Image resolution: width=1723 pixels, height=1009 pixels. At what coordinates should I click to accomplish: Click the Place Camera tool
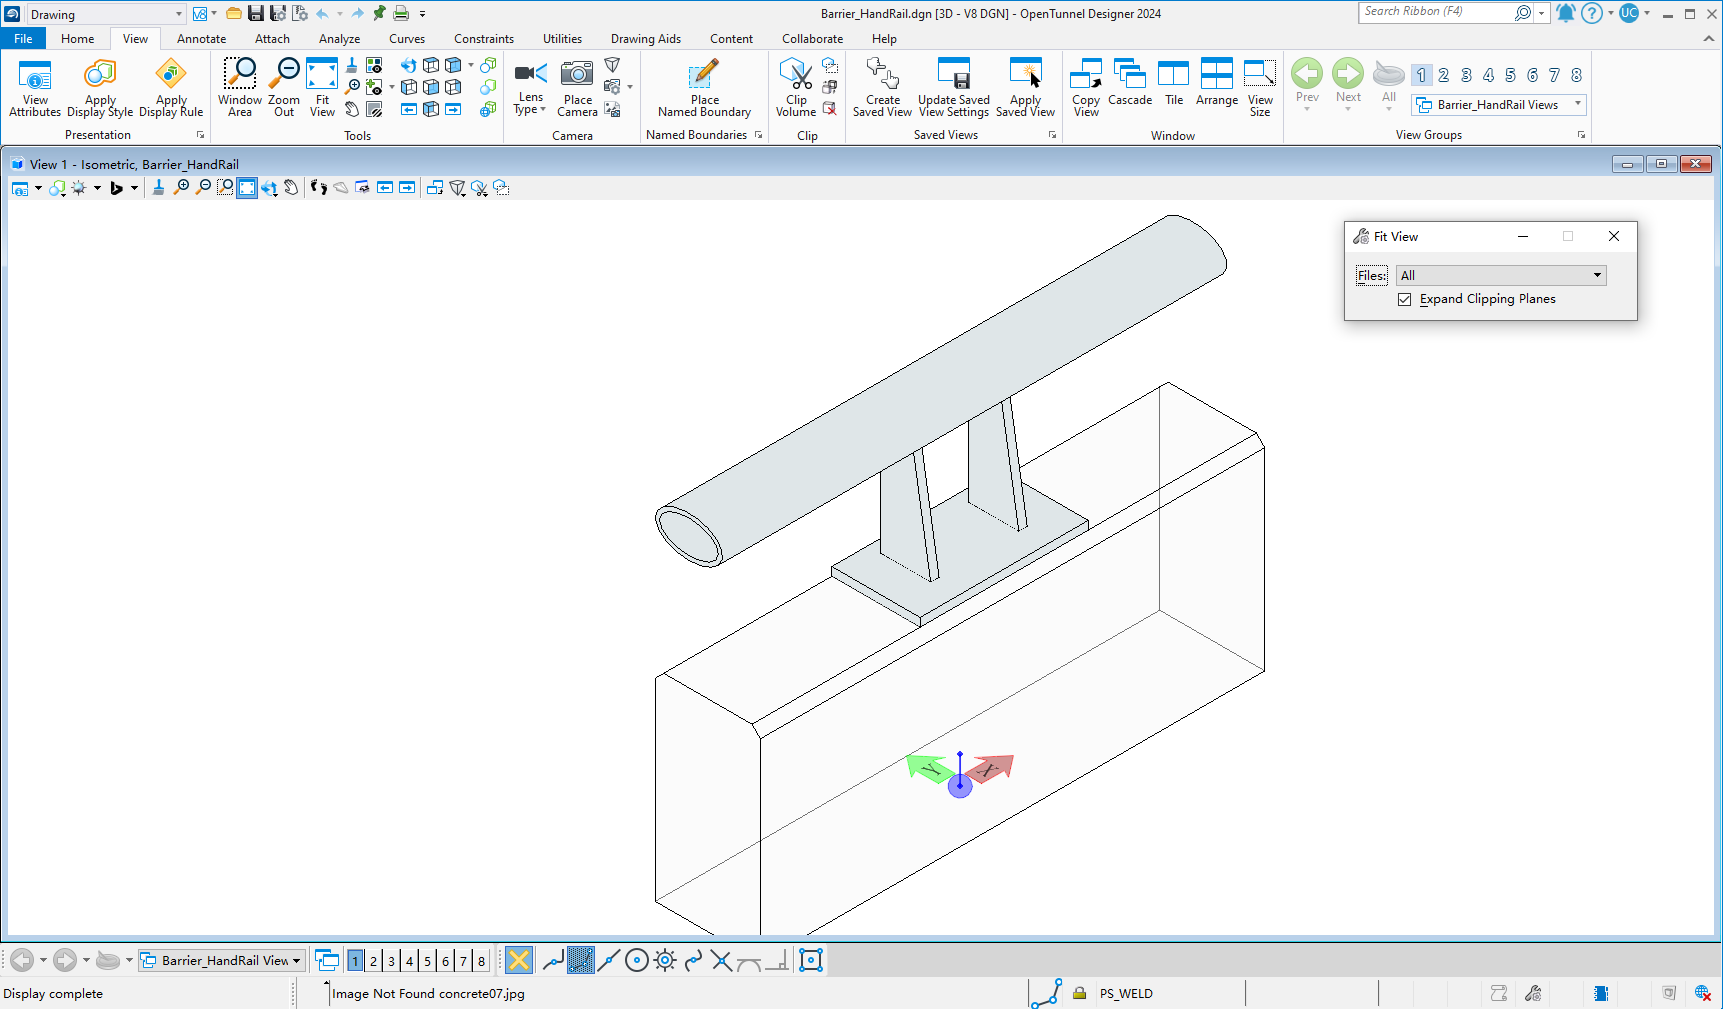tap(577, 85)
